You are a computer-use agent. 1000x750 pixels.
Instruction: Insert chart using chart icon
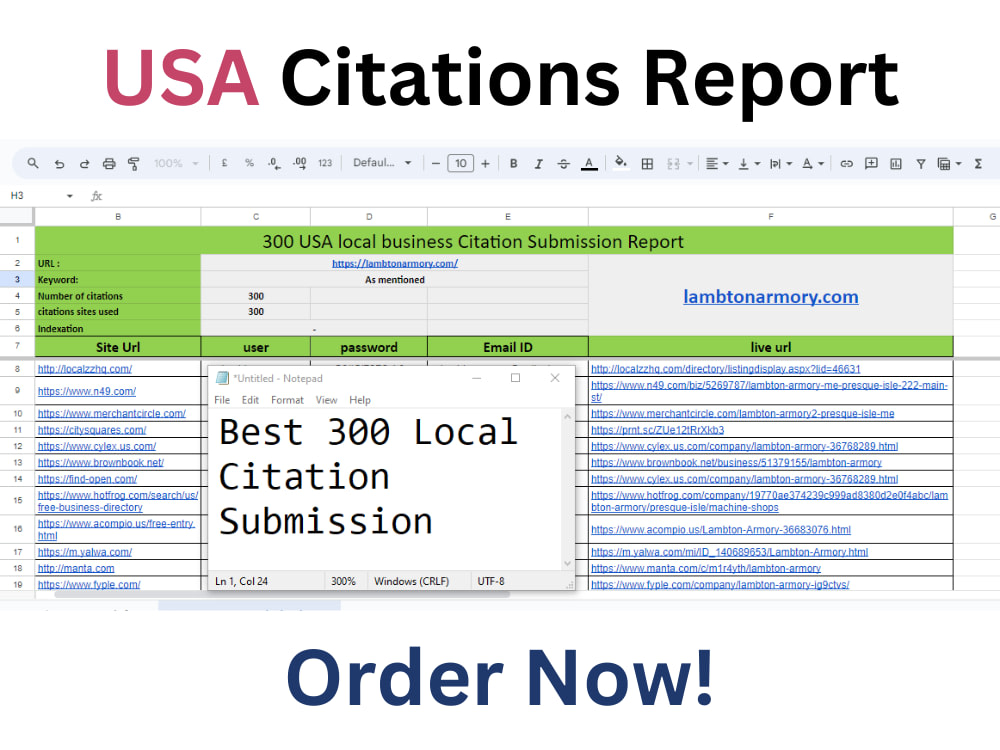tap(896, 163)
